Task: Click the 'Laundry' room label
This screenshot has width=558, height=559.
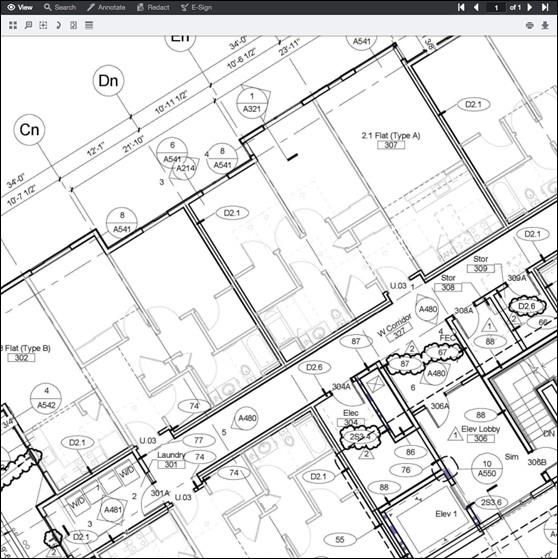Action: 171,455
